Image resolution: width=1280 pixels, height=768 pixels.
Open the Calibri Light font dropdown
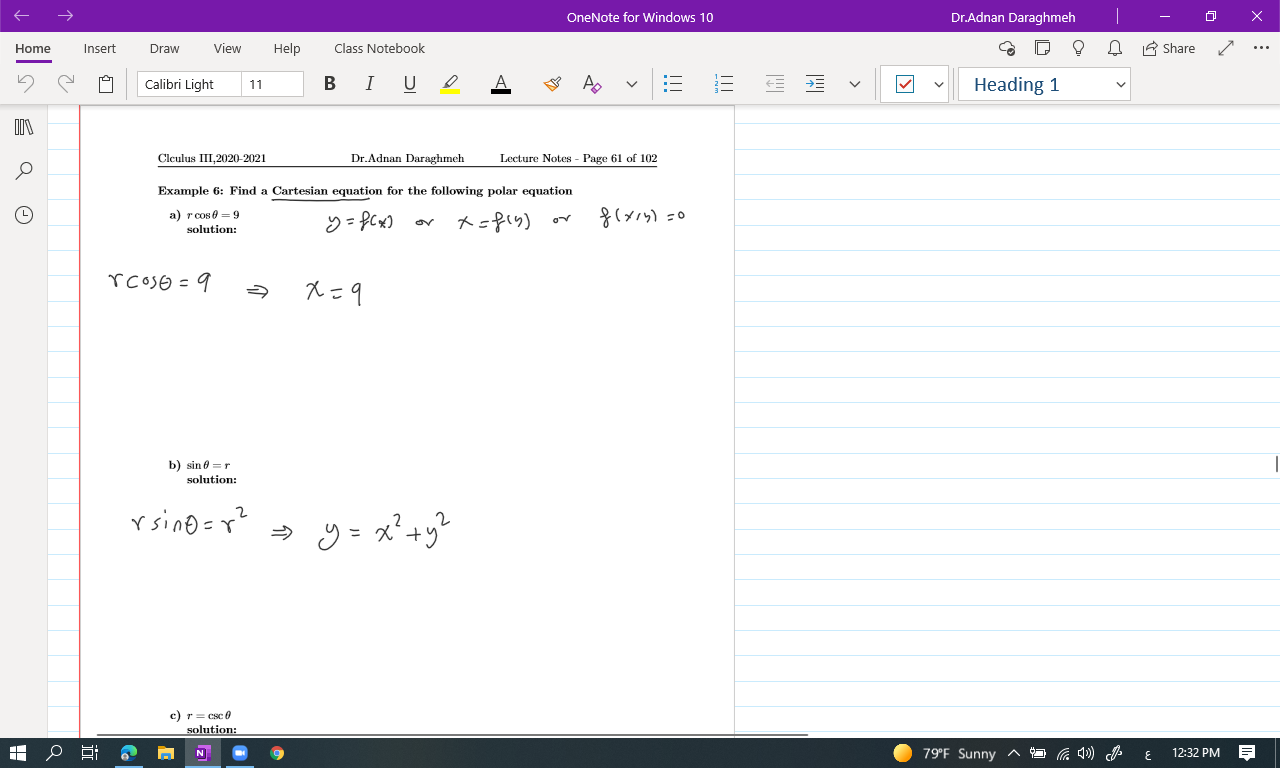pyautogui.click(x=189, y=84)
